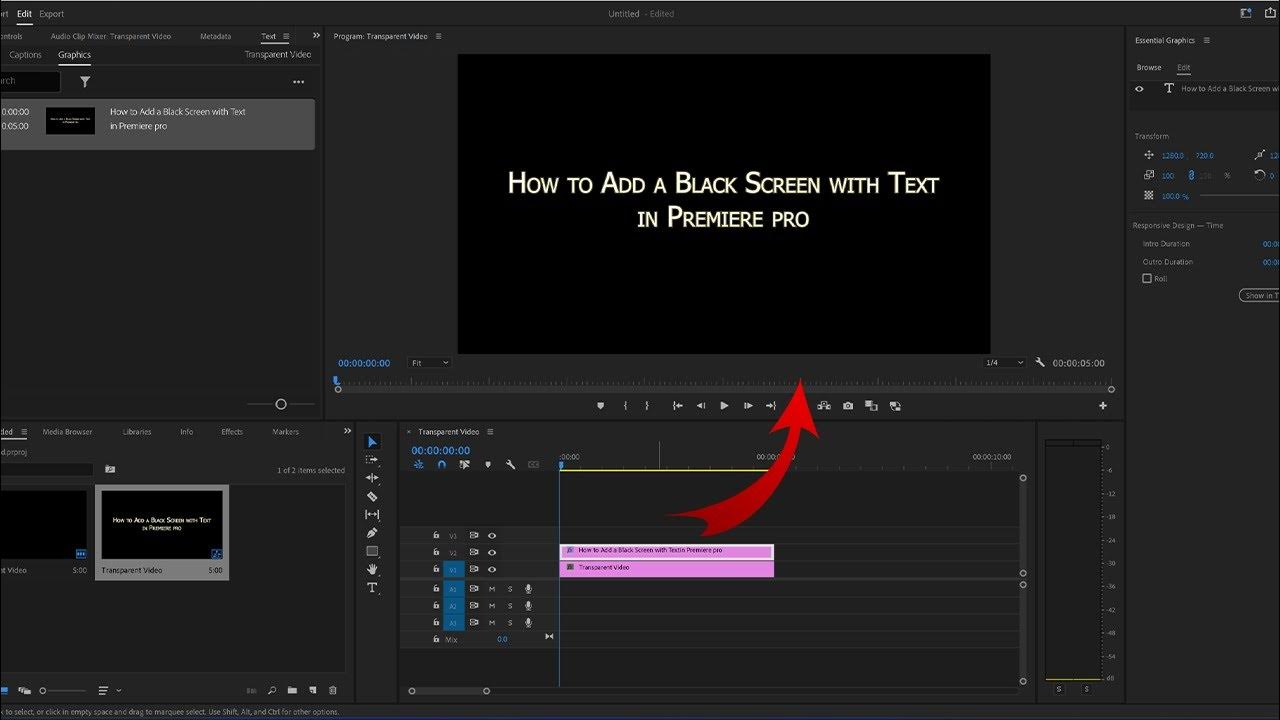Viewport: 1280px width, 720px height.
Task: Select the Razor tool
Action: pyautogui.click(x=372, y=496)
